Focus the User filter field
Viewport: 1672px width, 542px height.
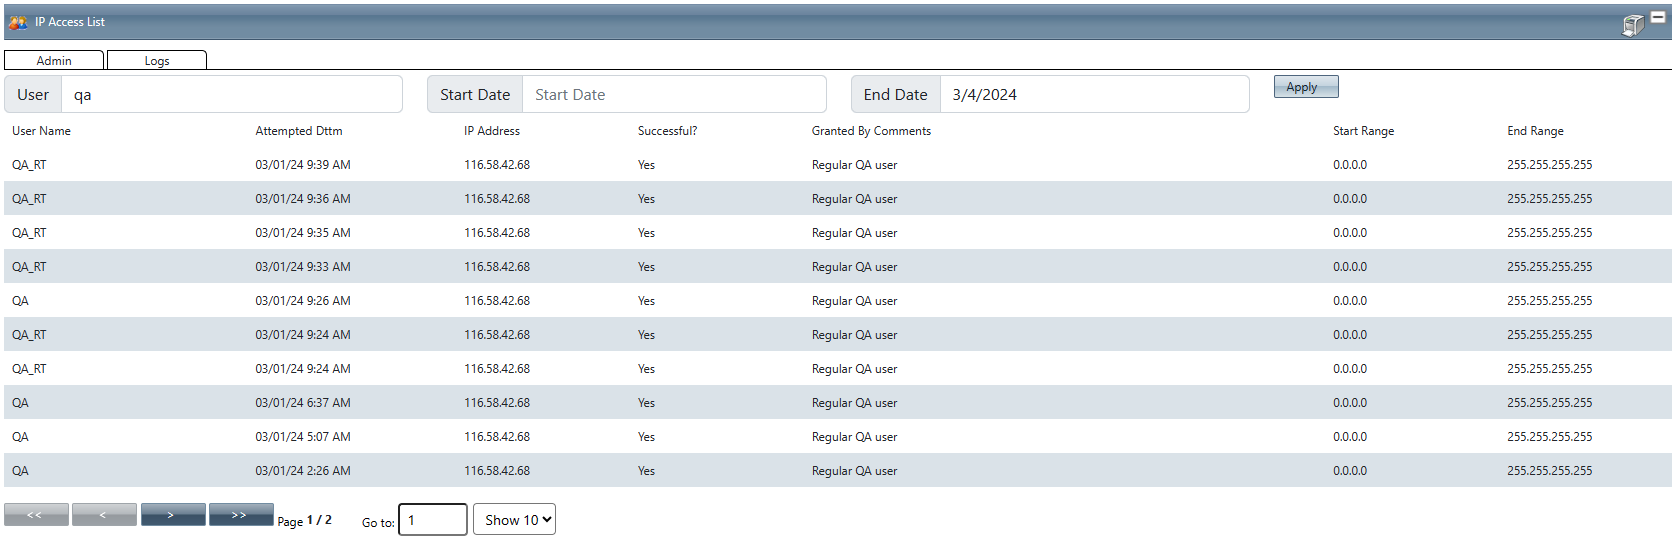coord(231,95)
